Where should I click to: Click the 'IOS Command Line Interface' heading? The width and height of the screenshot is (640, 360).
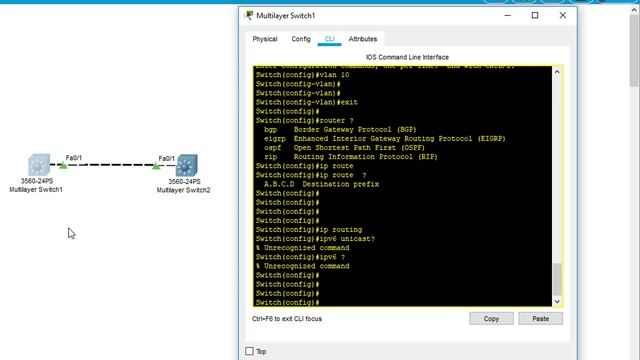pyautogui.click(x=407, y=57)
